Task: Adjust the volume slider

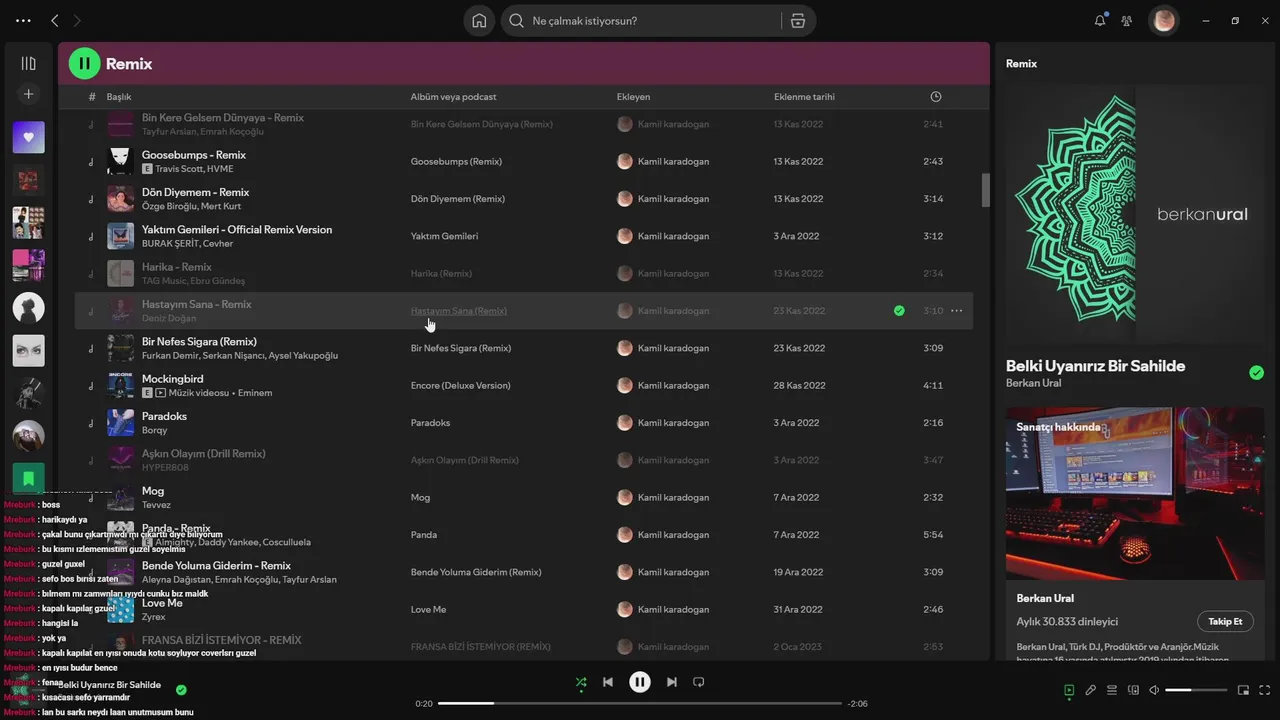Action: tap(1196, 690)
